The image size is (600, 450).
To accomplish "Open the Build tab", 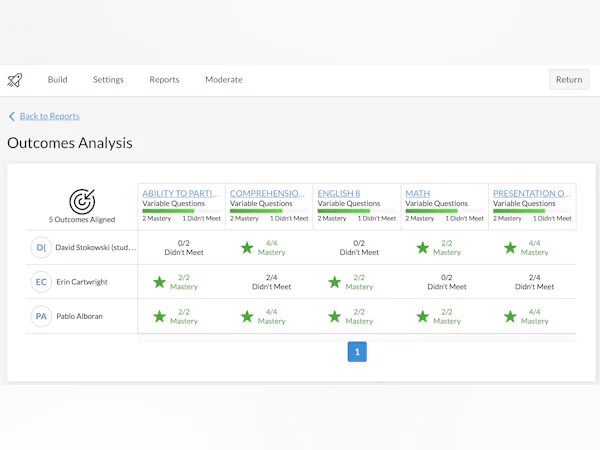I will tap(57, 80).
